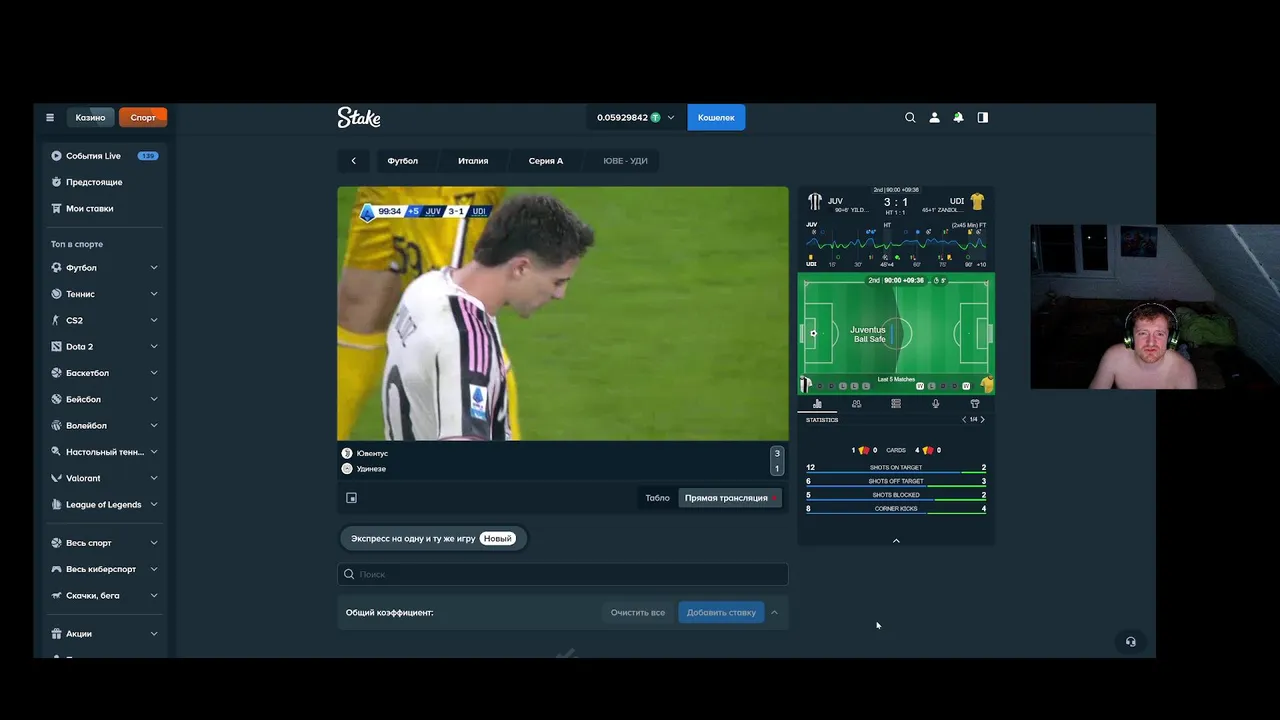Expand the Волейбол sidebar chevron
The height and width of the screenshot is (720, 1280).
[x=154, y=426]
